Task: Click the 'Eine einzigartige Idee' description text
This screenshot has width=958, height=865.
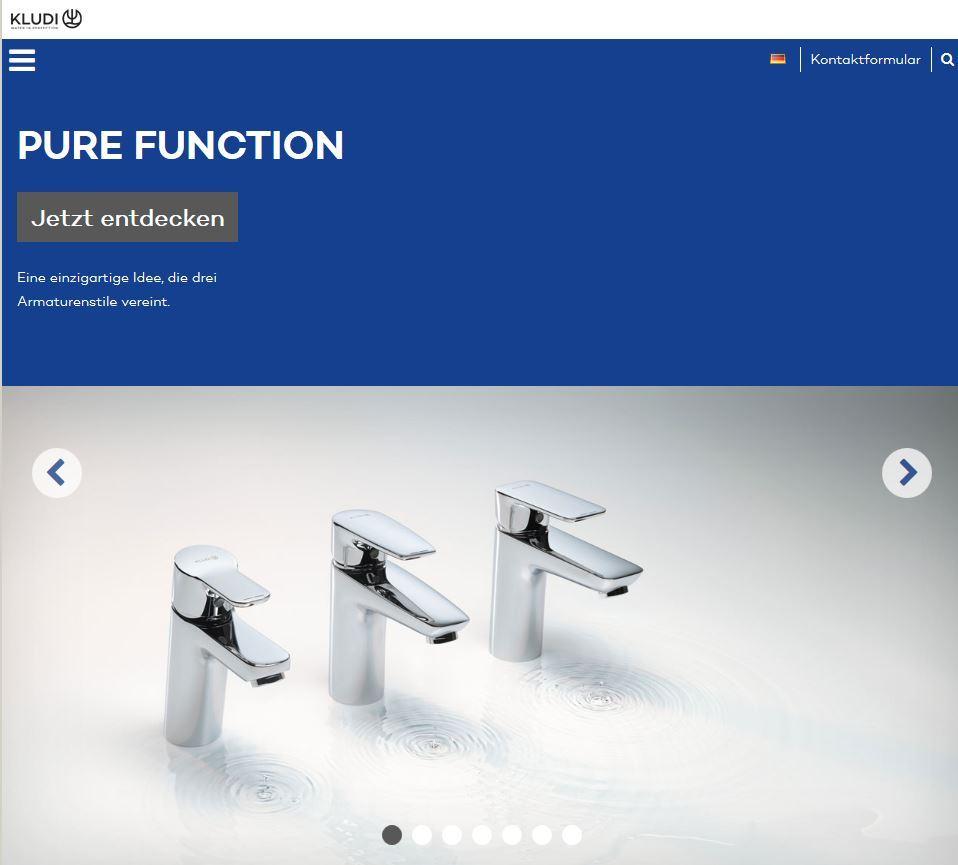Action: pos(117,290)
